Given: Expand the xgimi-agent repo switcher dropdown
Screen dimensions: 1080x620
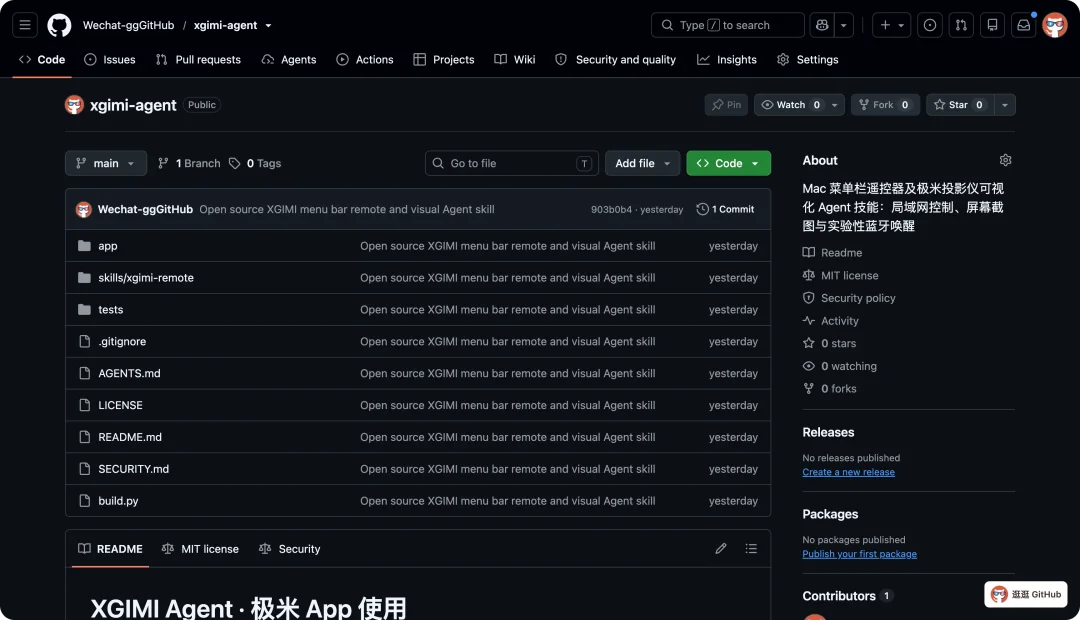Looking at the screenshot, I should [269, 25].
